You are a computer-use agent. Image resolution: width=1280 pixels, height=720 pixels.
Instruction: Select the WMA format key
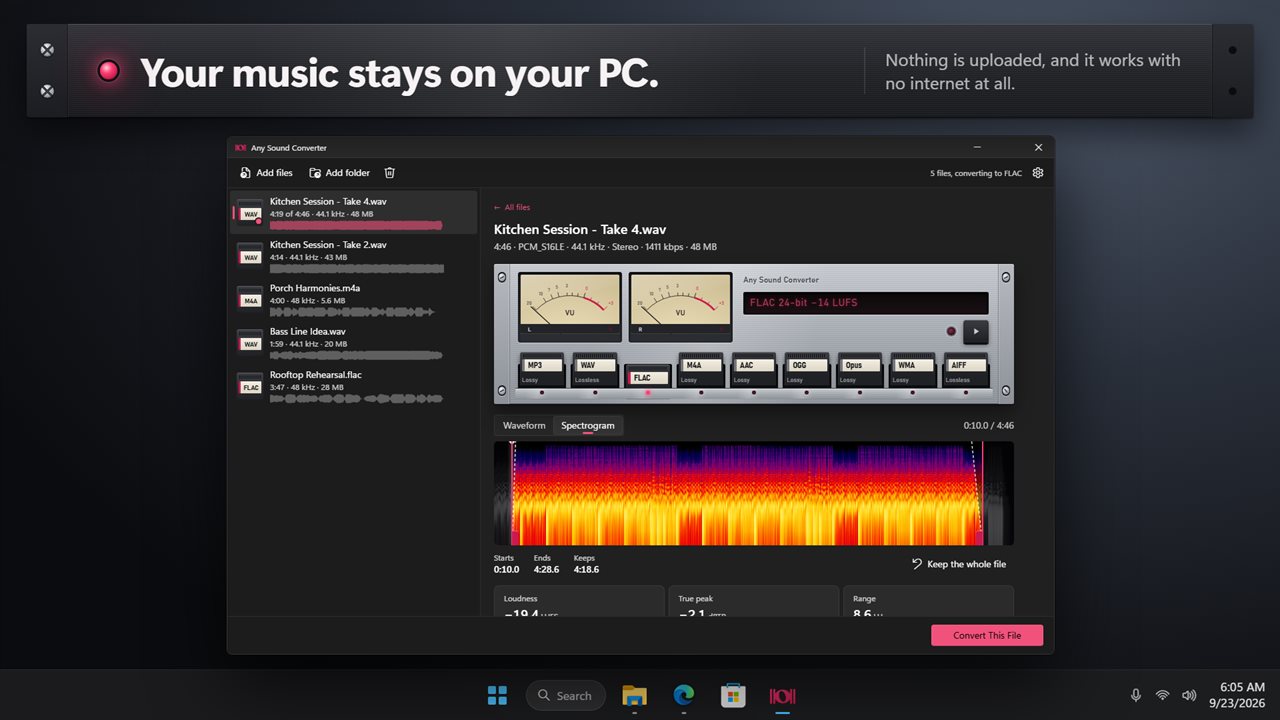click(x=913, y=370)
